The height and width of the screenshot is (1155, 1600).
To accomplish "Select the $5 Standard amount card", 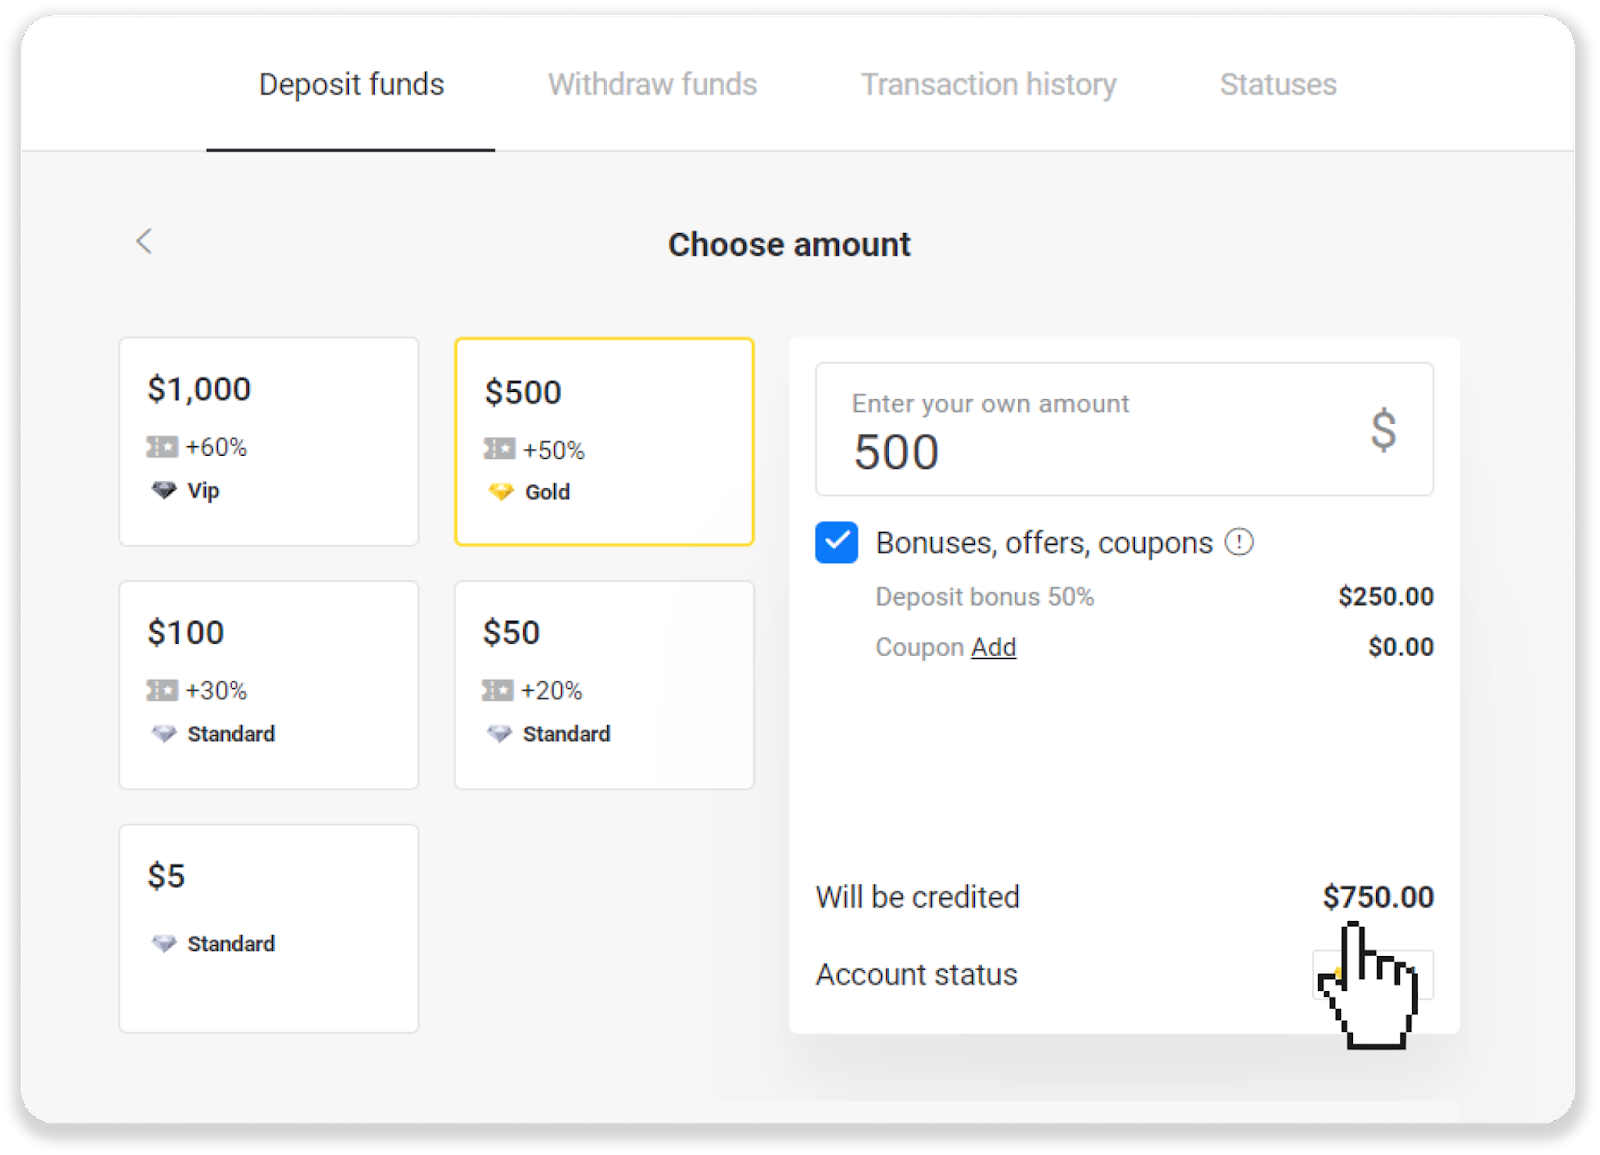I will coord(269,928).
